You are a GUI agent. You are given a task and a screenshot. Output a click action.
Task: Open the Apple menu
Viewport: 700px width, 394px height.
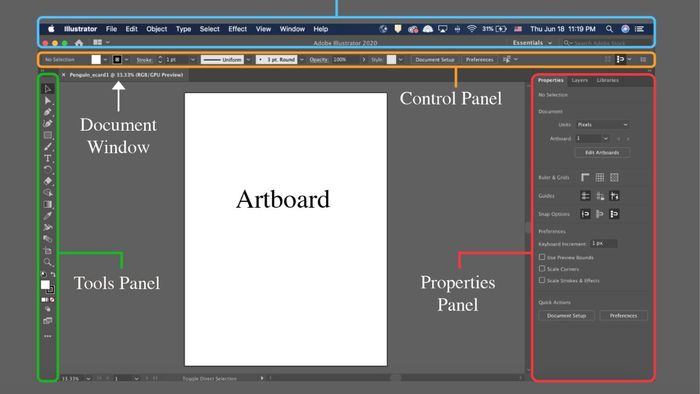click(x=51, y=29)
